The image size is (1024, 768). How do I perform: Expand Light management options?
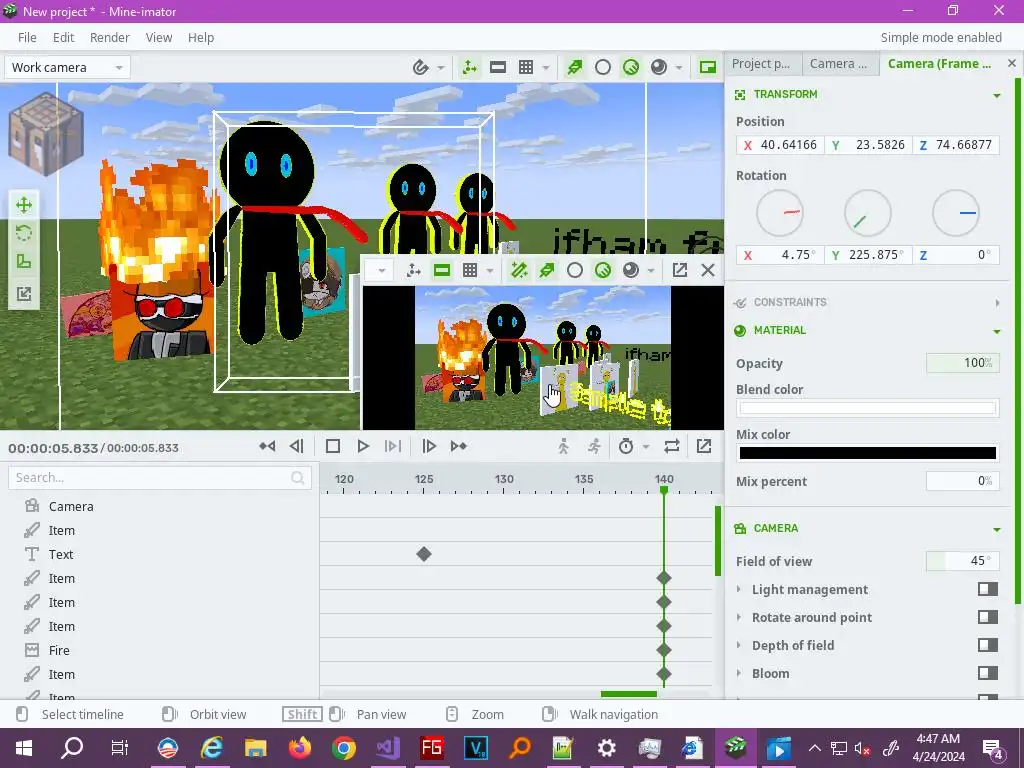[x=739, y=589]
